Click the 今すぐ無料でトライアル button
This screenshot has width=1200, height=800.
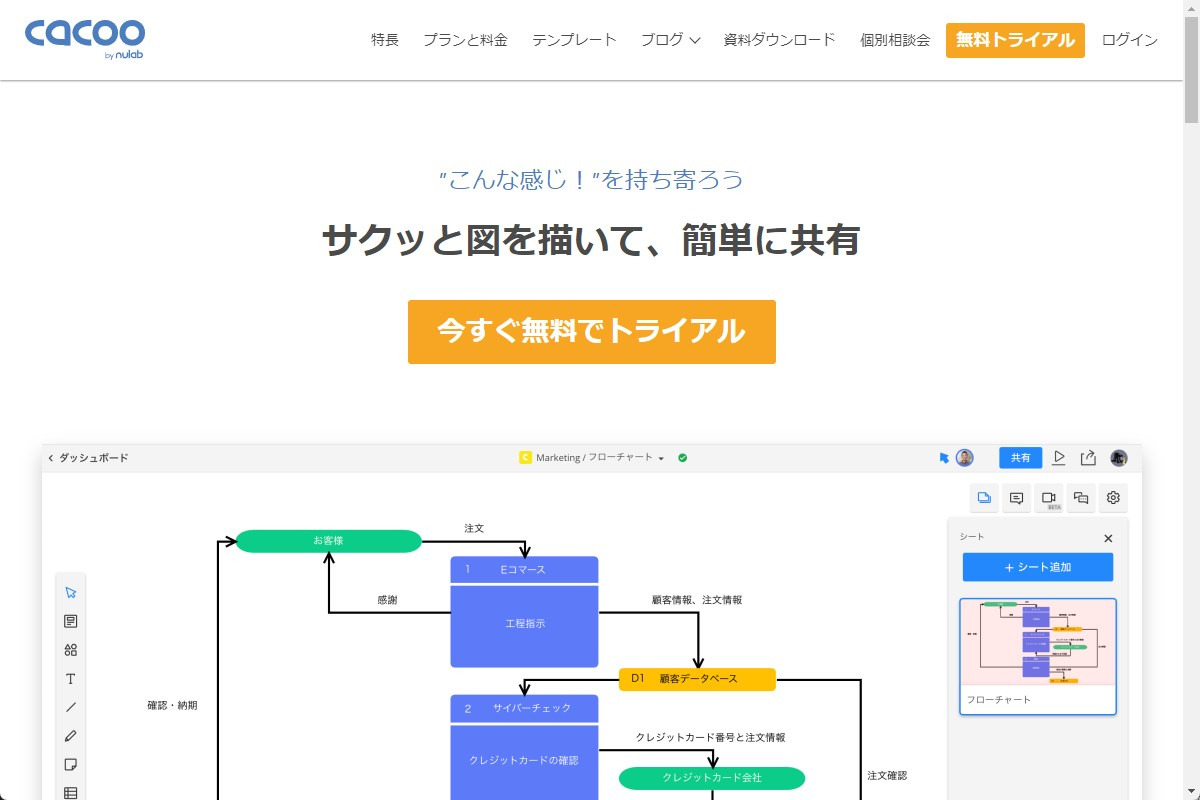point(591,331)
